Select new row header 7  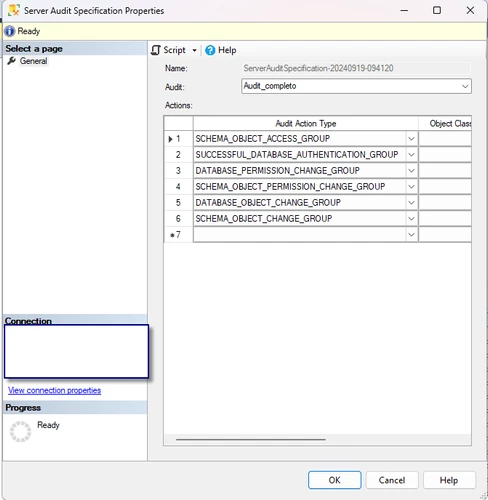pyautogui.click(x=178, y=235)
